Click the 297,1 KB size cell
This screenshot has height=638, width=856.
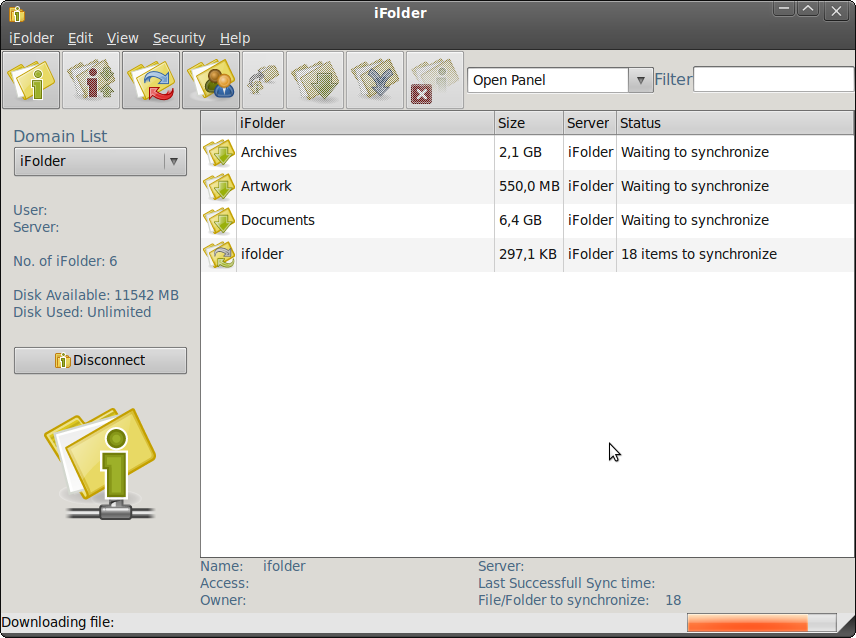click(528, 254)
